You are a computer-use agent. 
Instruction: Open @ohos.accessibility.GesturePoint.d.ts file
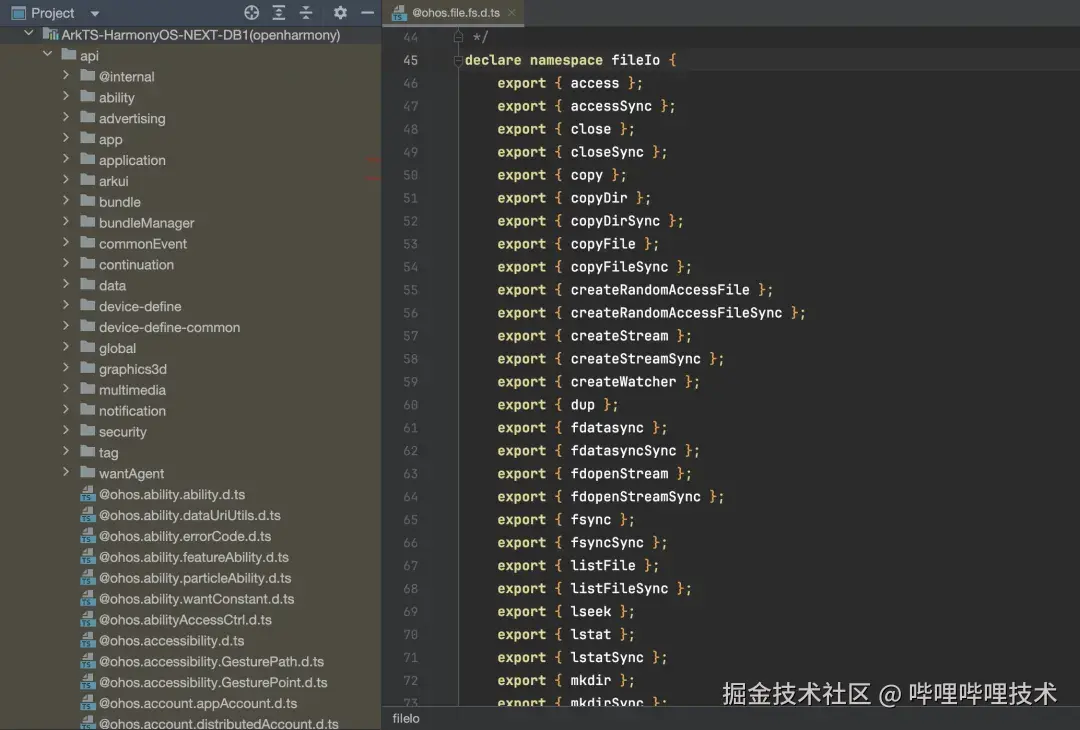coord(213,682)
